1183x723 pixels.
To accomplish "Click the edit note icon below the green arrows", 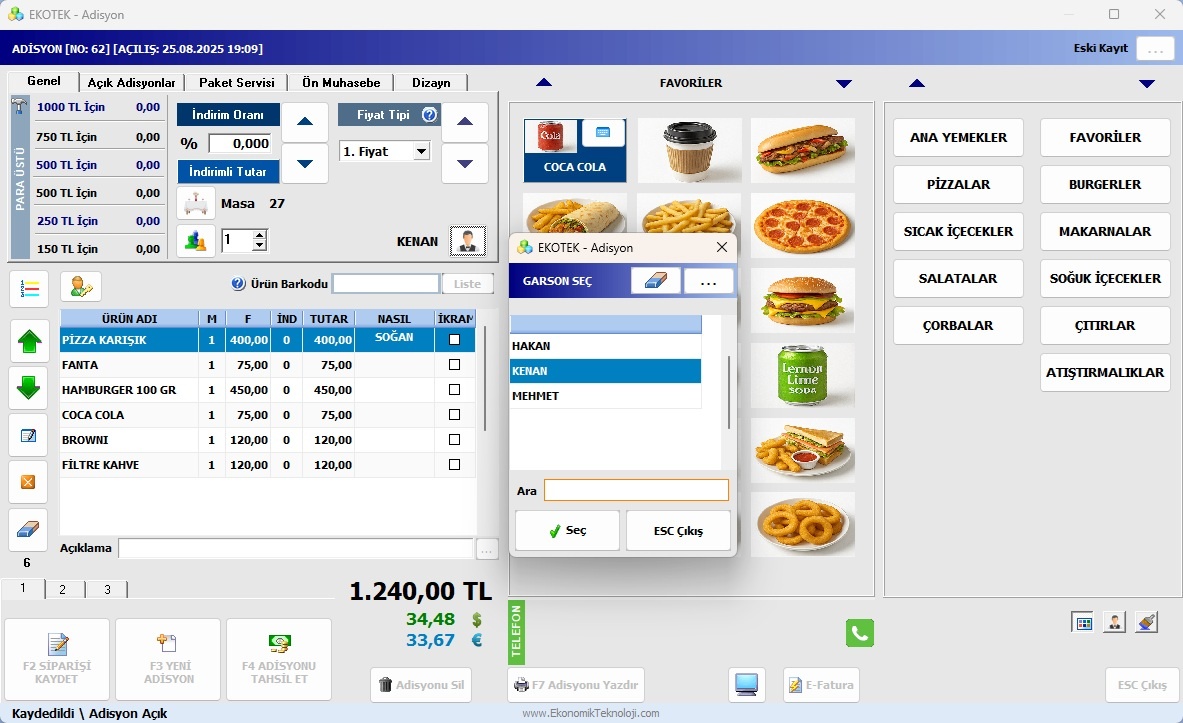I will (28, 435).
